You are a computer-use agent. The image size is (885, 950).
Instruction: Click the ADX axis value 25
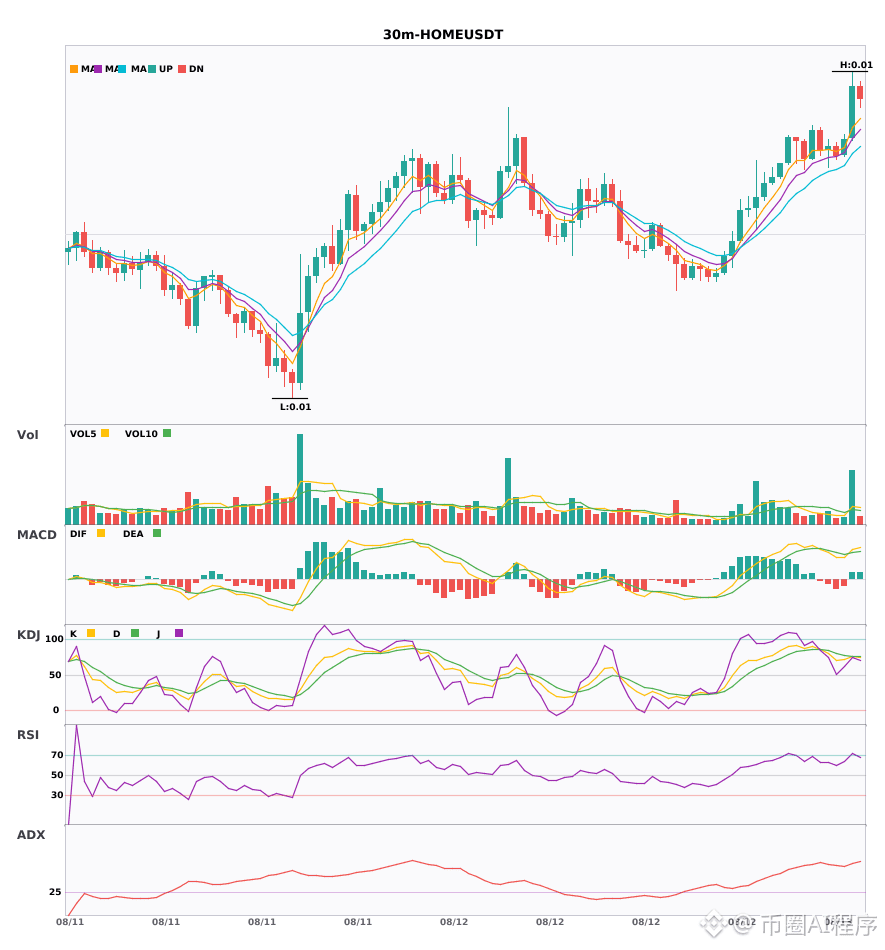[55, 892]
